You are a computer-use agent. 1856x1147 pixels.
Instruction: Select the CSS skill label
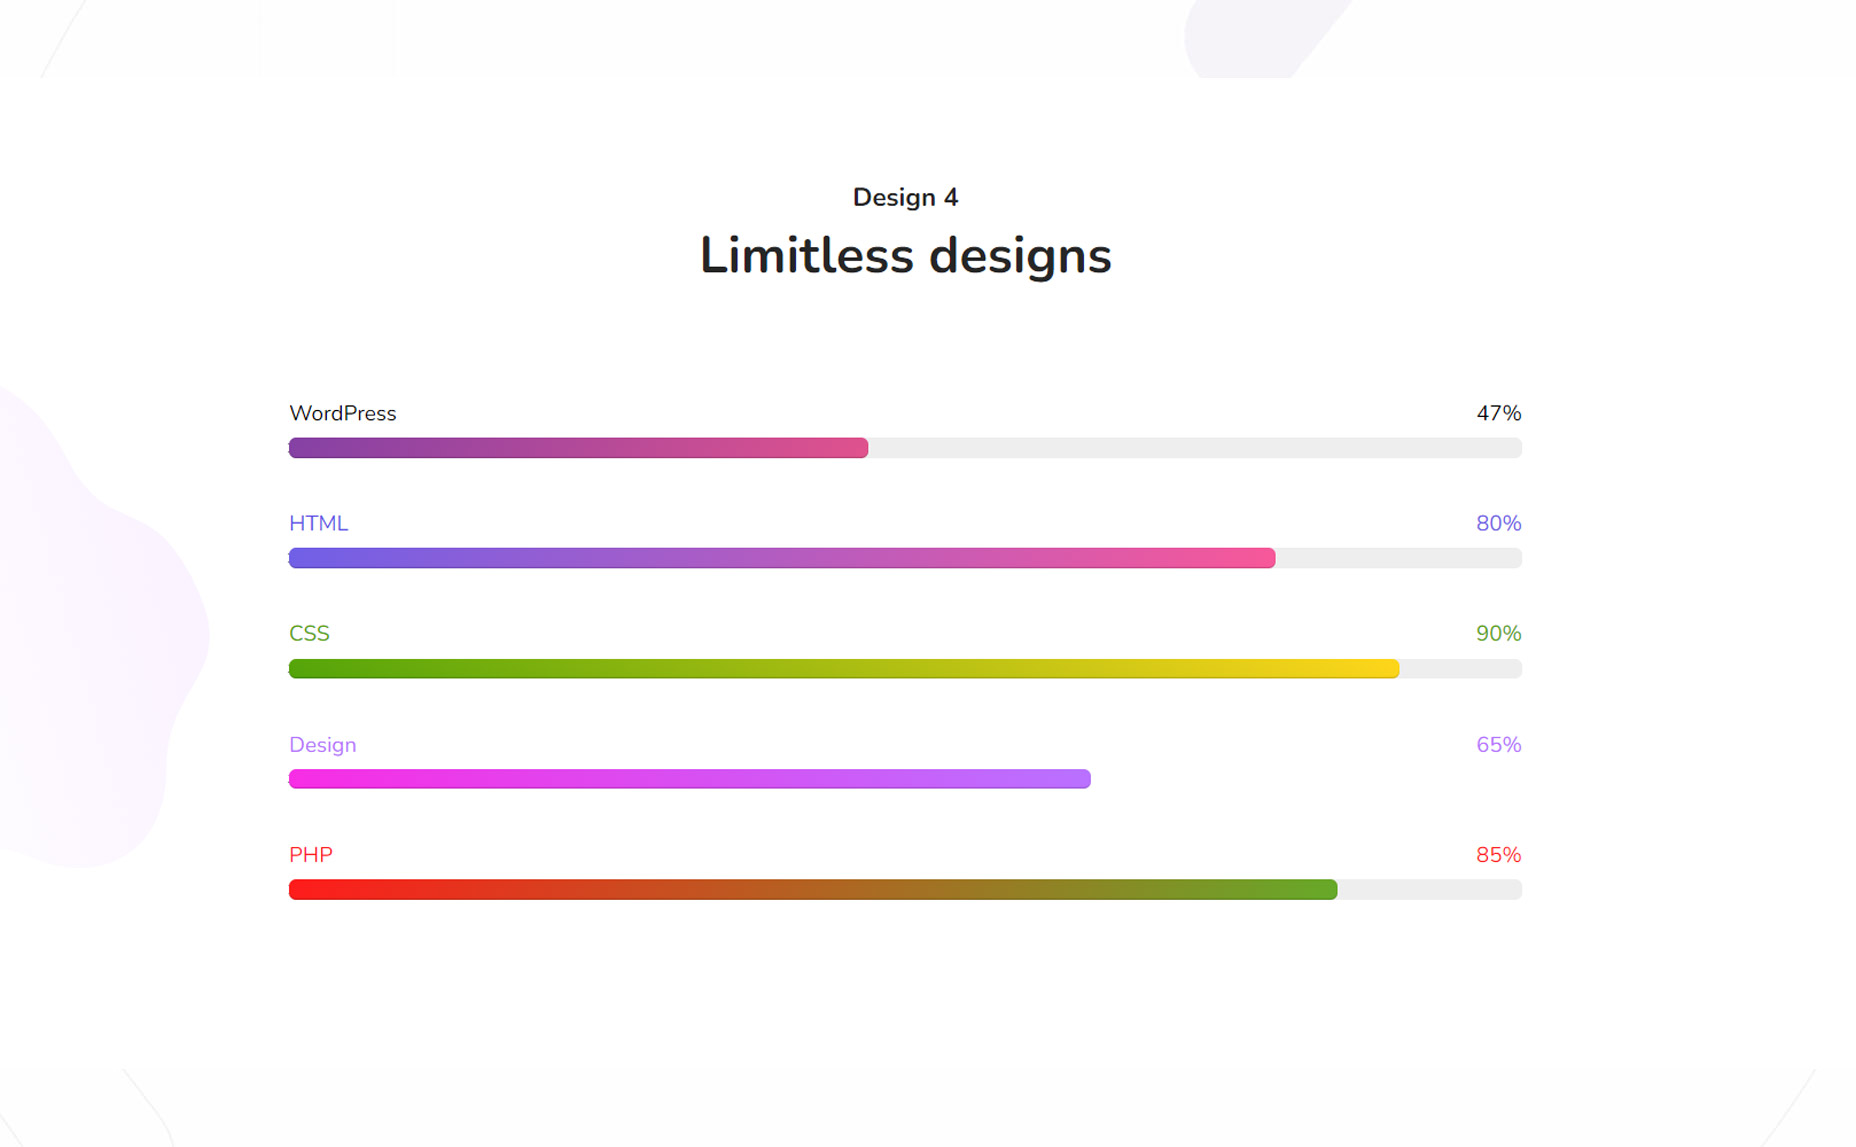tap(309, 633)
